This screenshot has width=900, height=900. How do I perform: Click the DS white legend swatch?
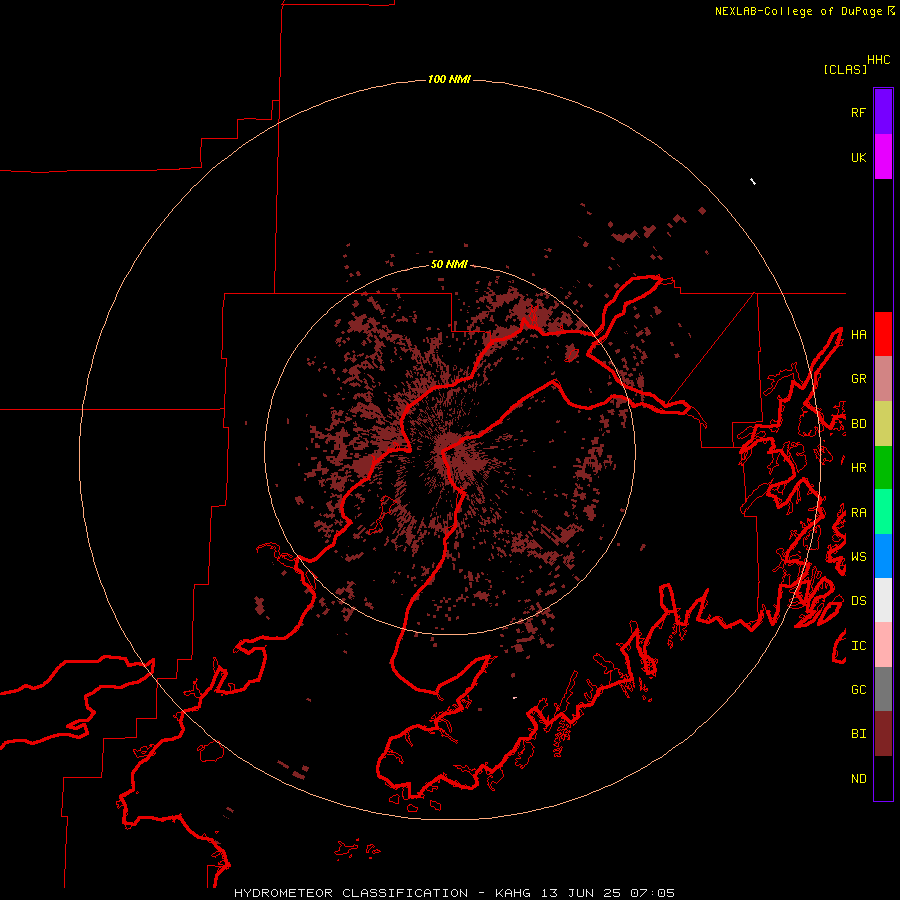tap(883, 600)
